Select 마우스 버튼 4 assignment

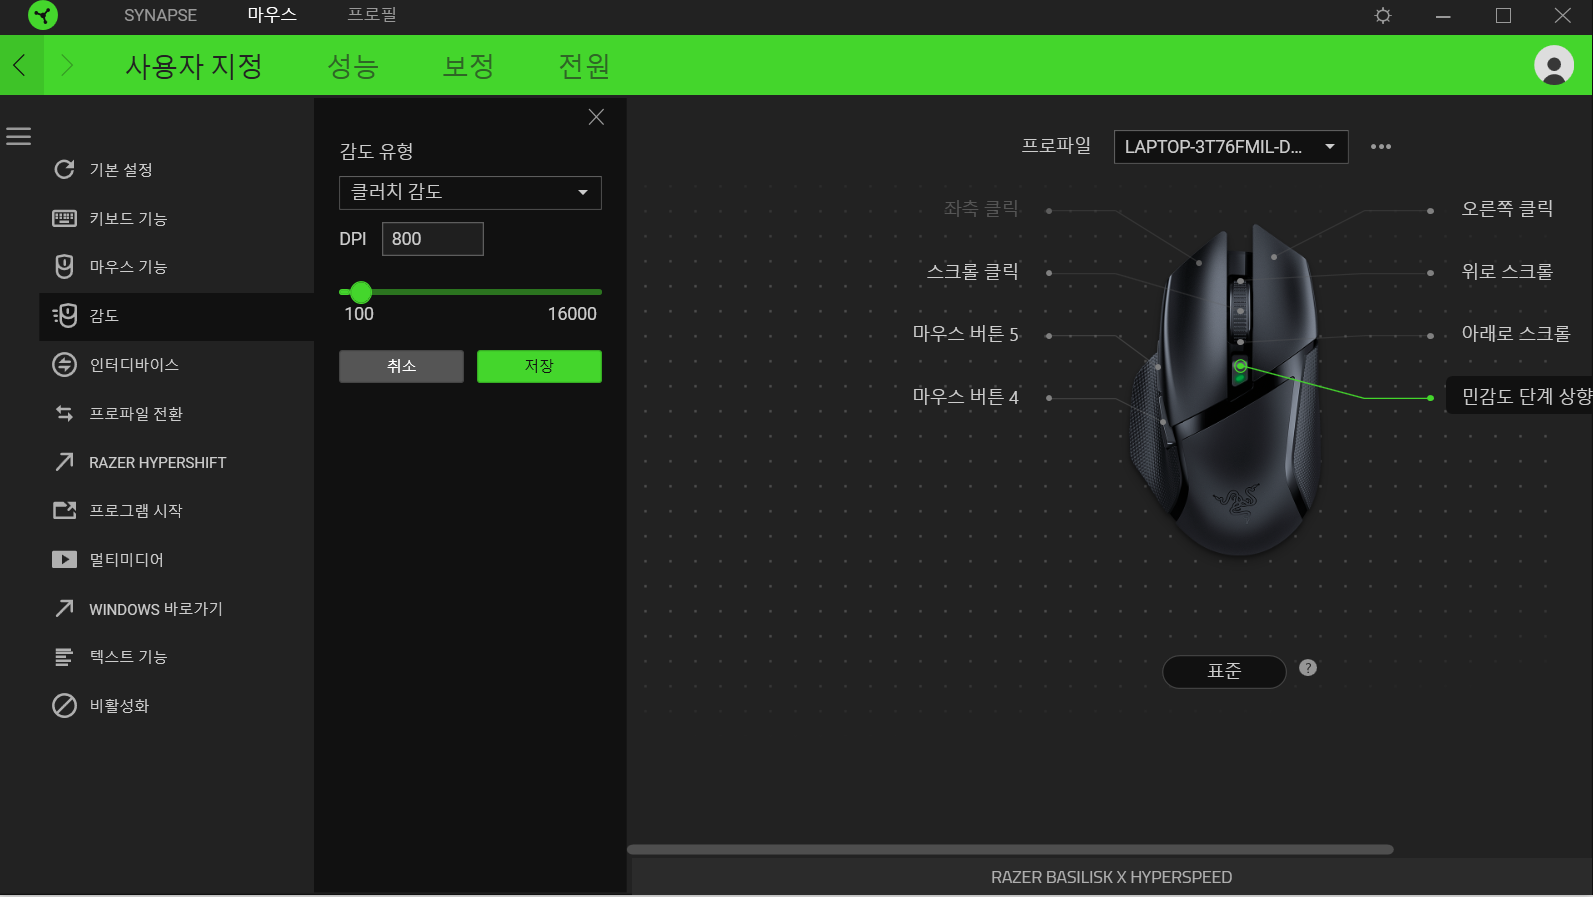pos(966,397)
